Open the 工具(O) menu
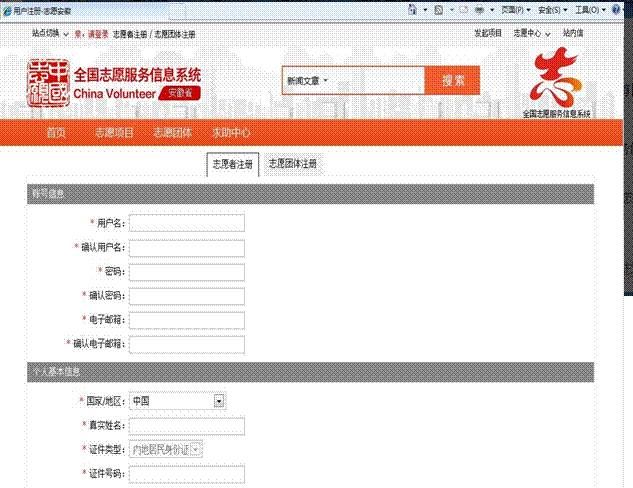The height and width of the screenshot is (488, 633). (x=590, y=10)
